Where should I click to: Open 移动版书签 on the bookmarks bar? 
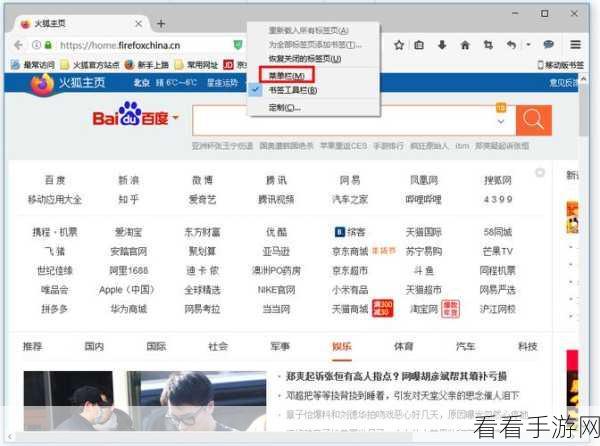561,65
